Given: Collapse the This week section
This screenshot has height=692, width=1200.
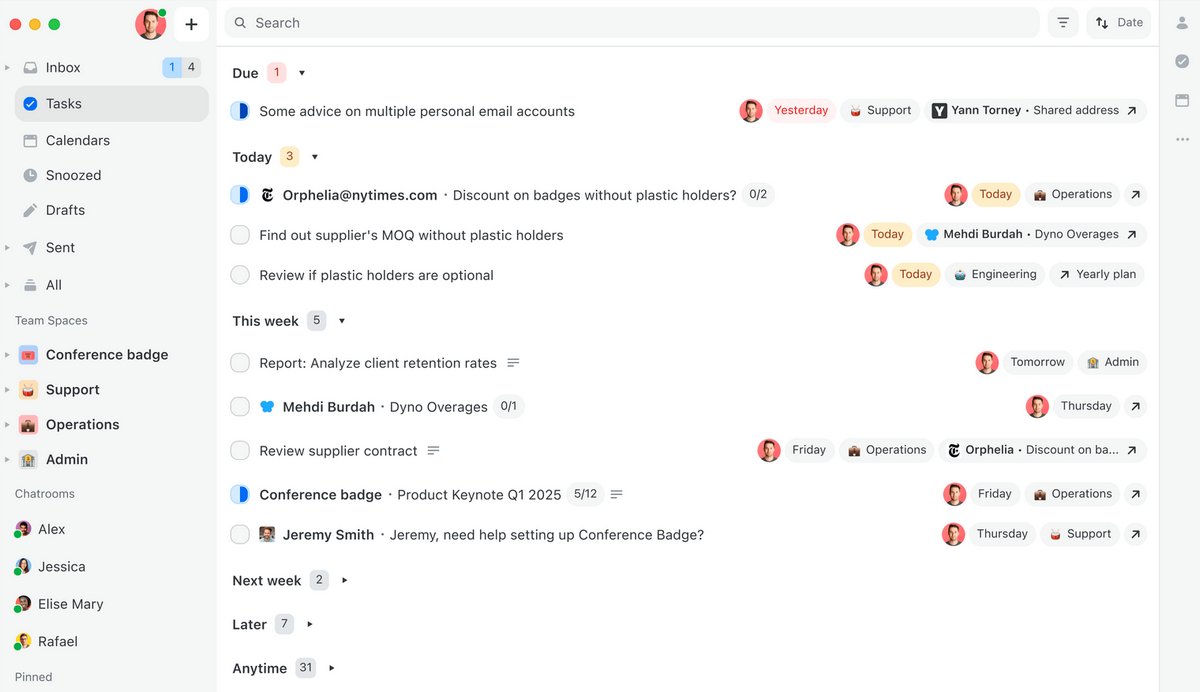Looking at the screenshot, I should (342, 321).
